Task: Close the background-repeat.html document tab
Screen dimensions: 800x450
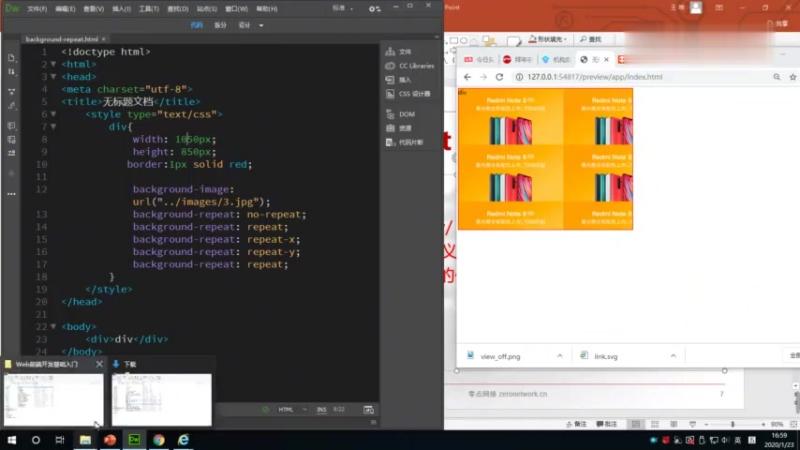Action: [104, 39]
